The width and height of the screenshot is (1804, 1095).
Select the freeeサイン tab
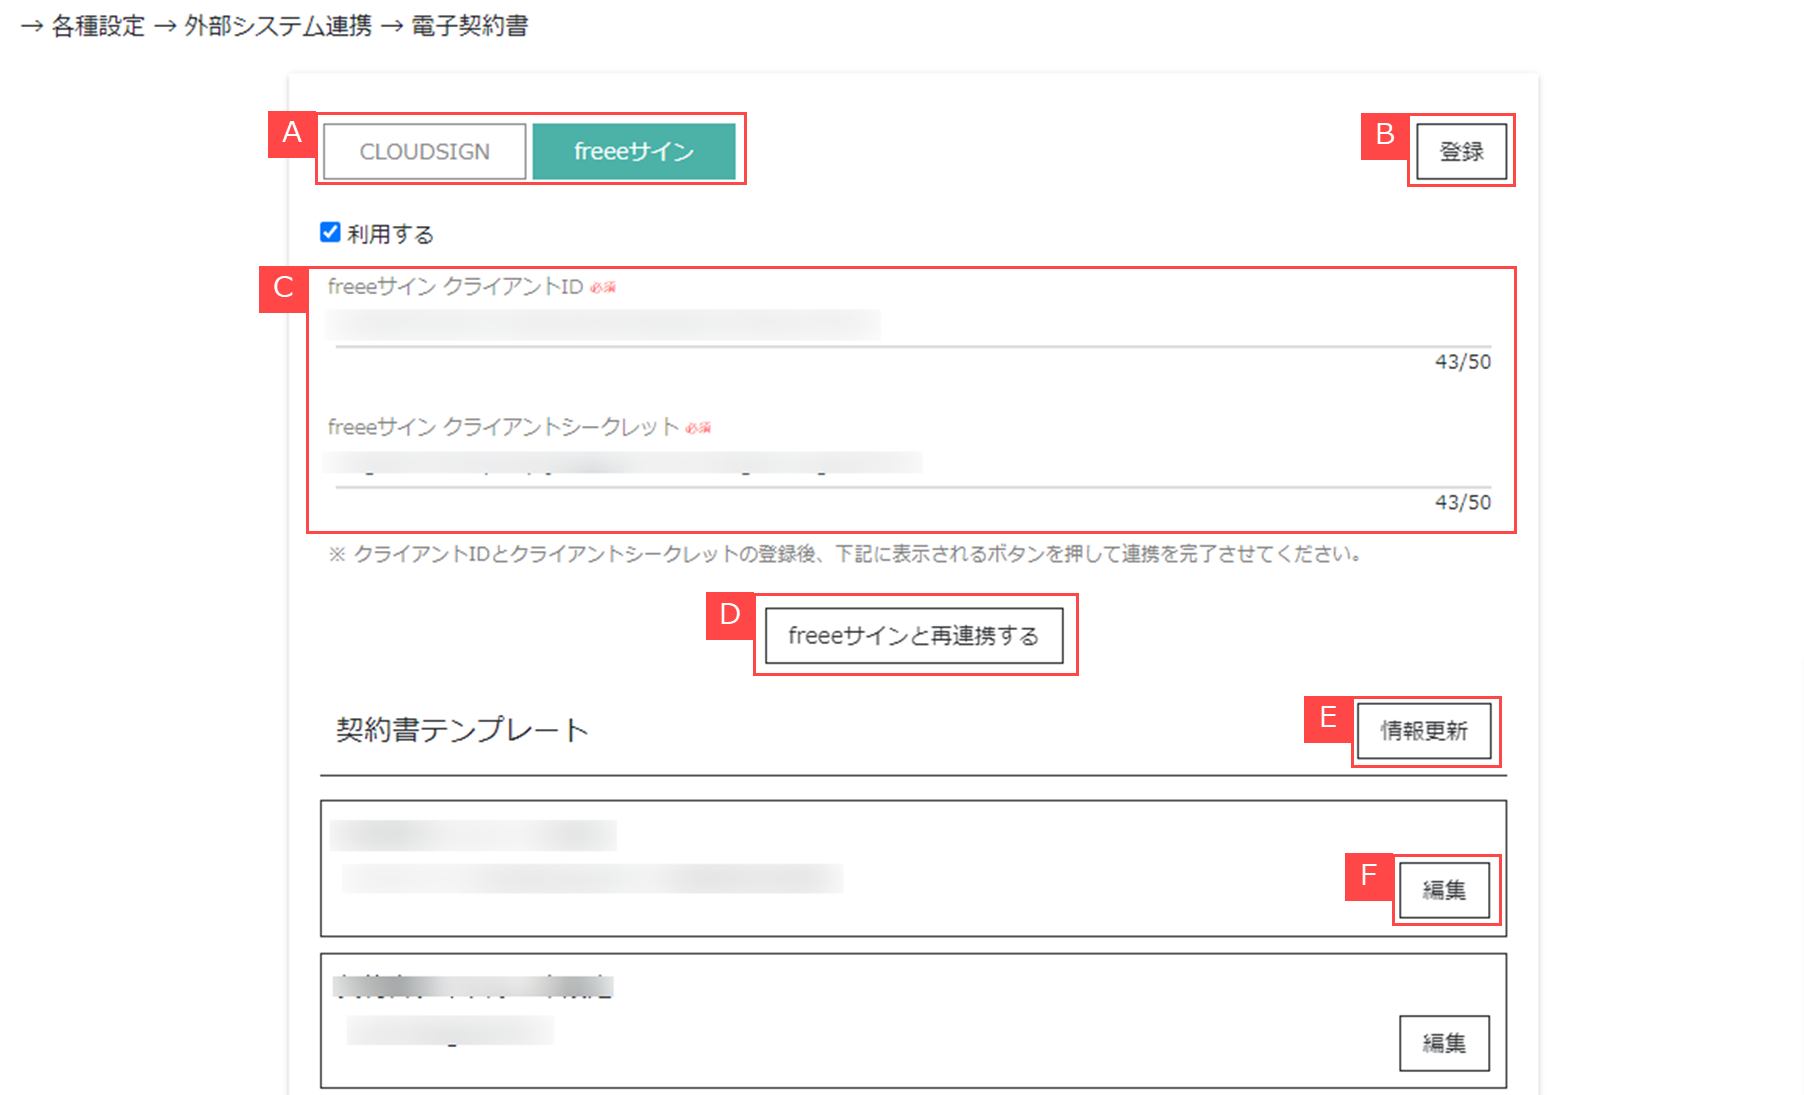634,152
